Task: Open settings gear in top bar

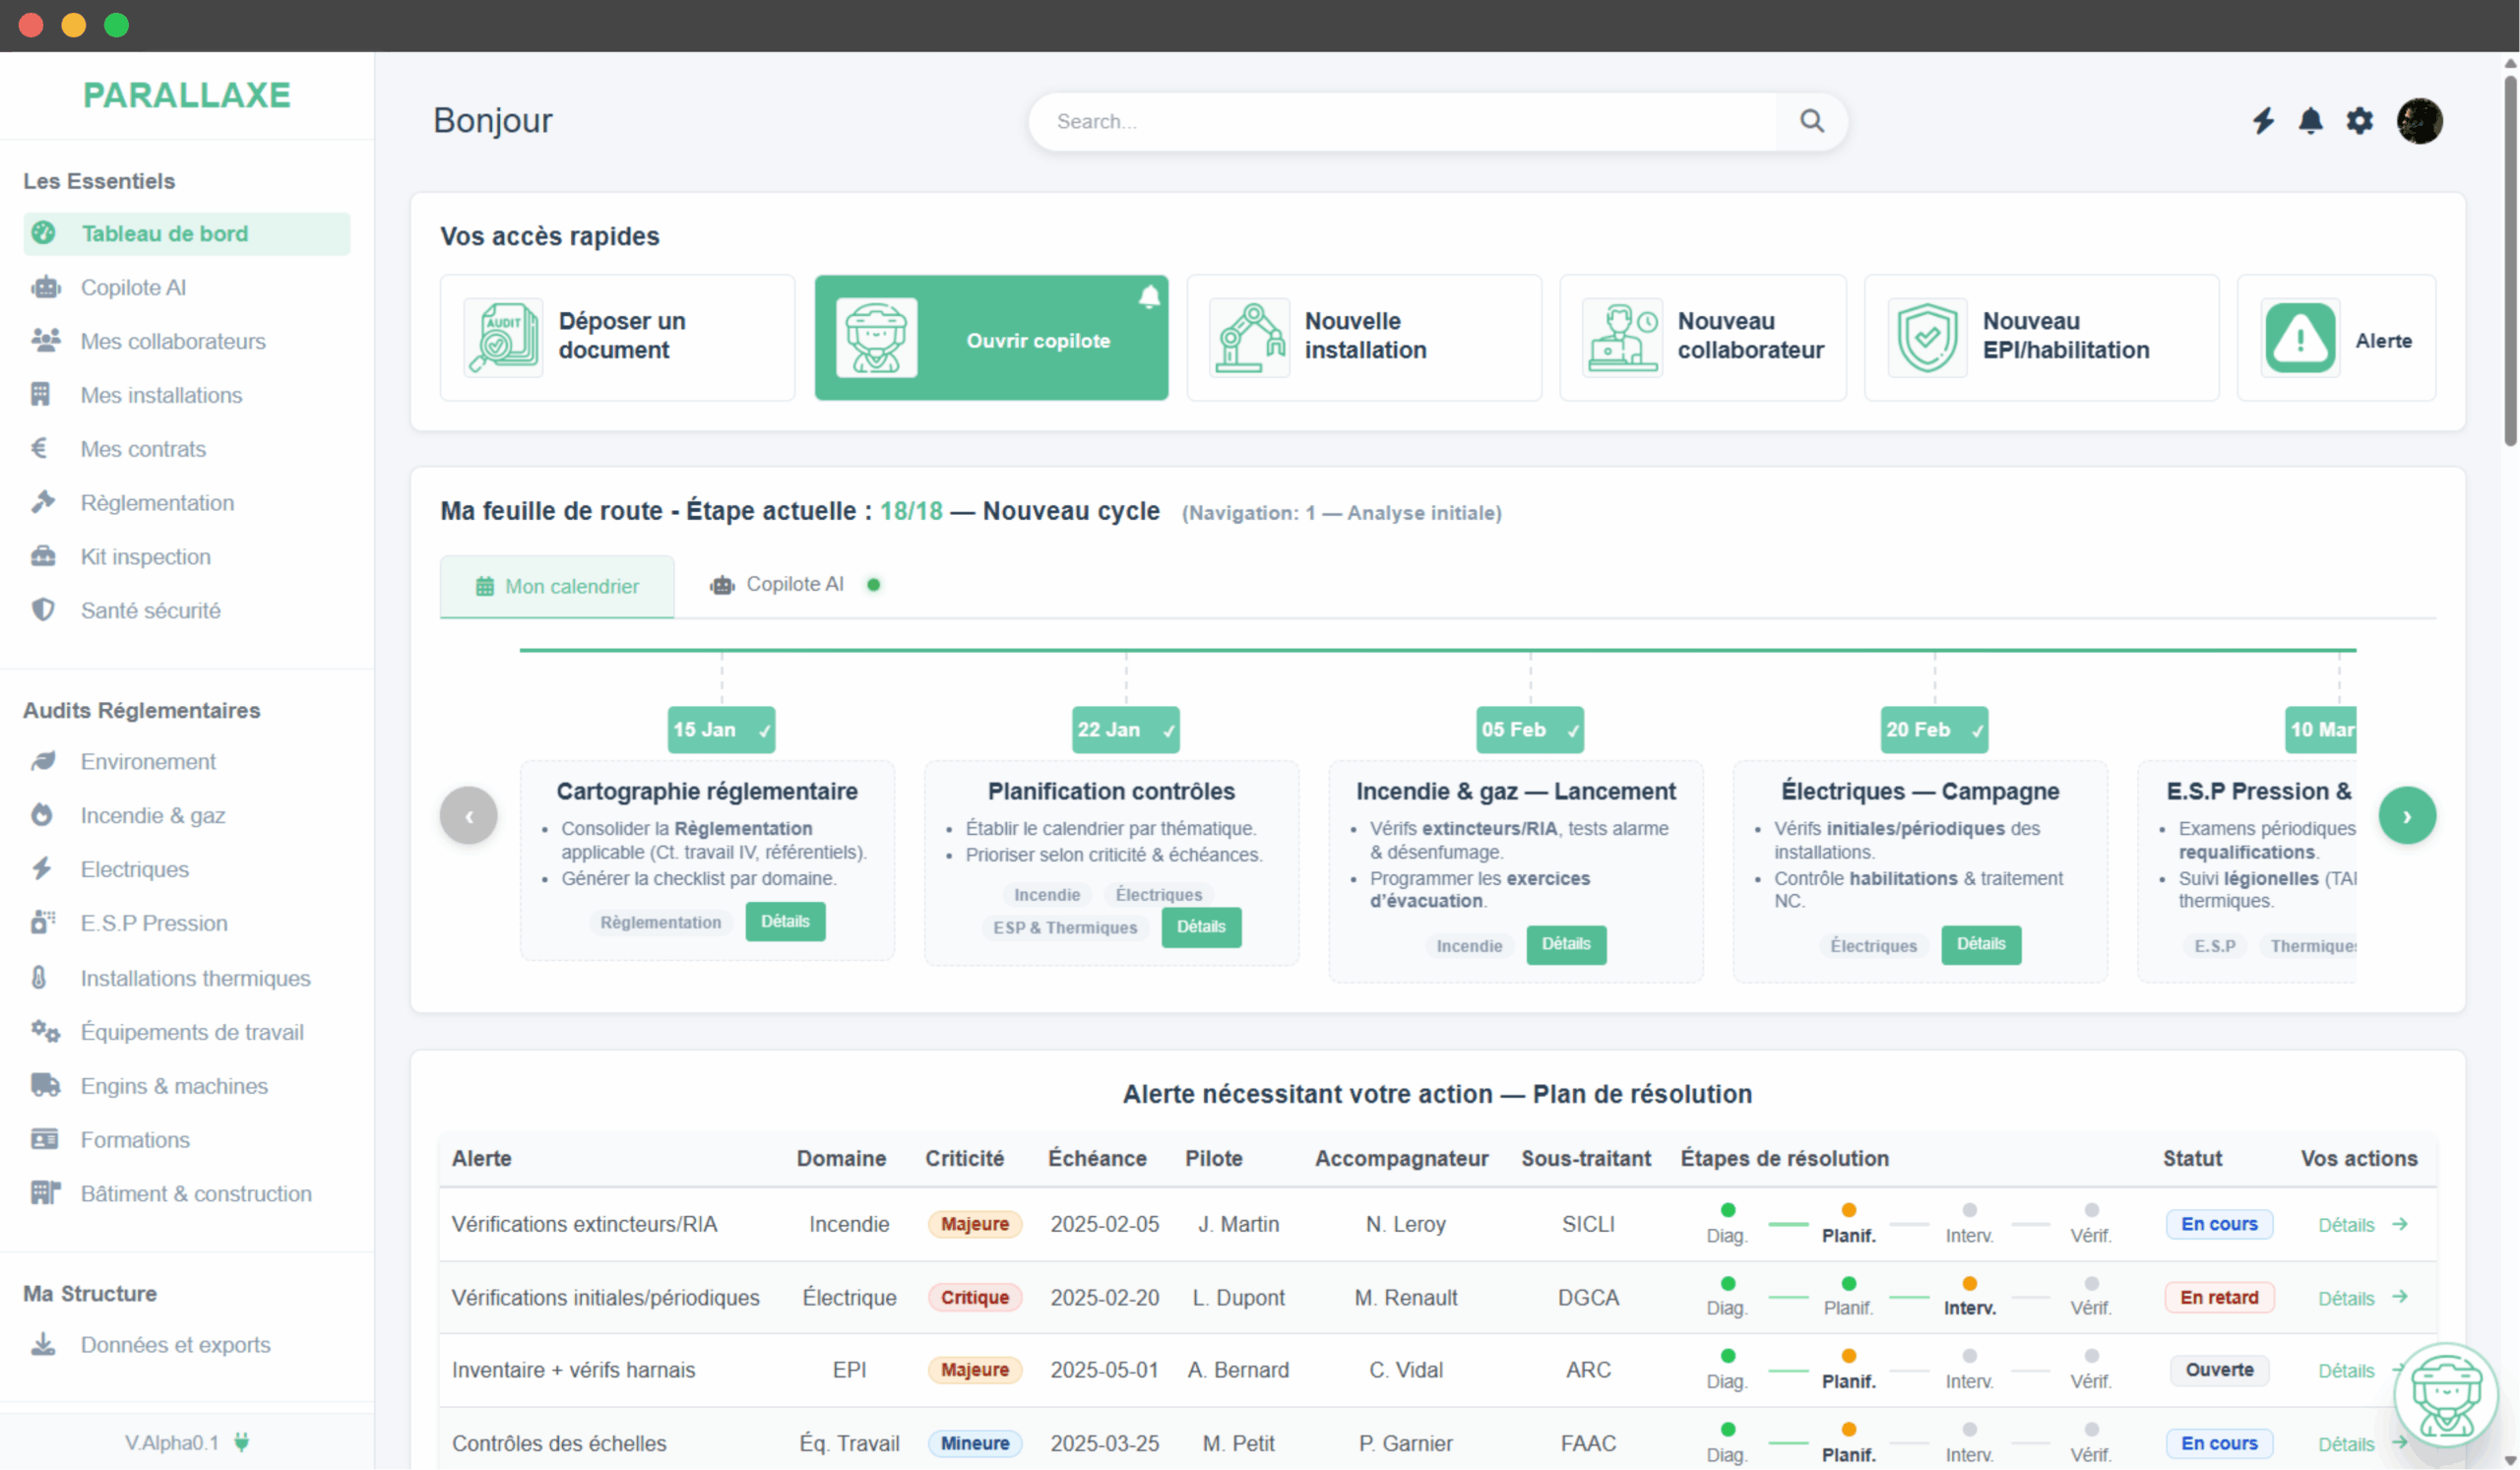Action: coord(2359,121)
